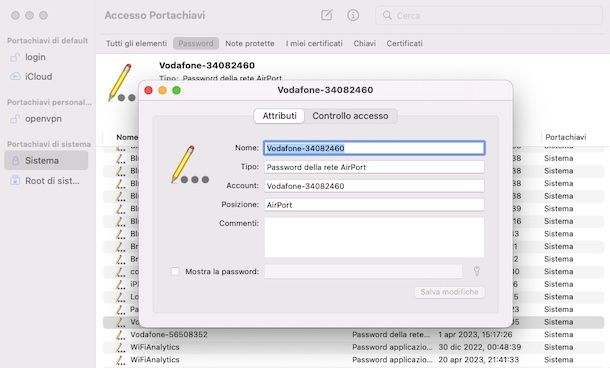610x368 pixels.
Task: Switch to Note protette tab
Action: pyautogui.click(x=250, y=44)
